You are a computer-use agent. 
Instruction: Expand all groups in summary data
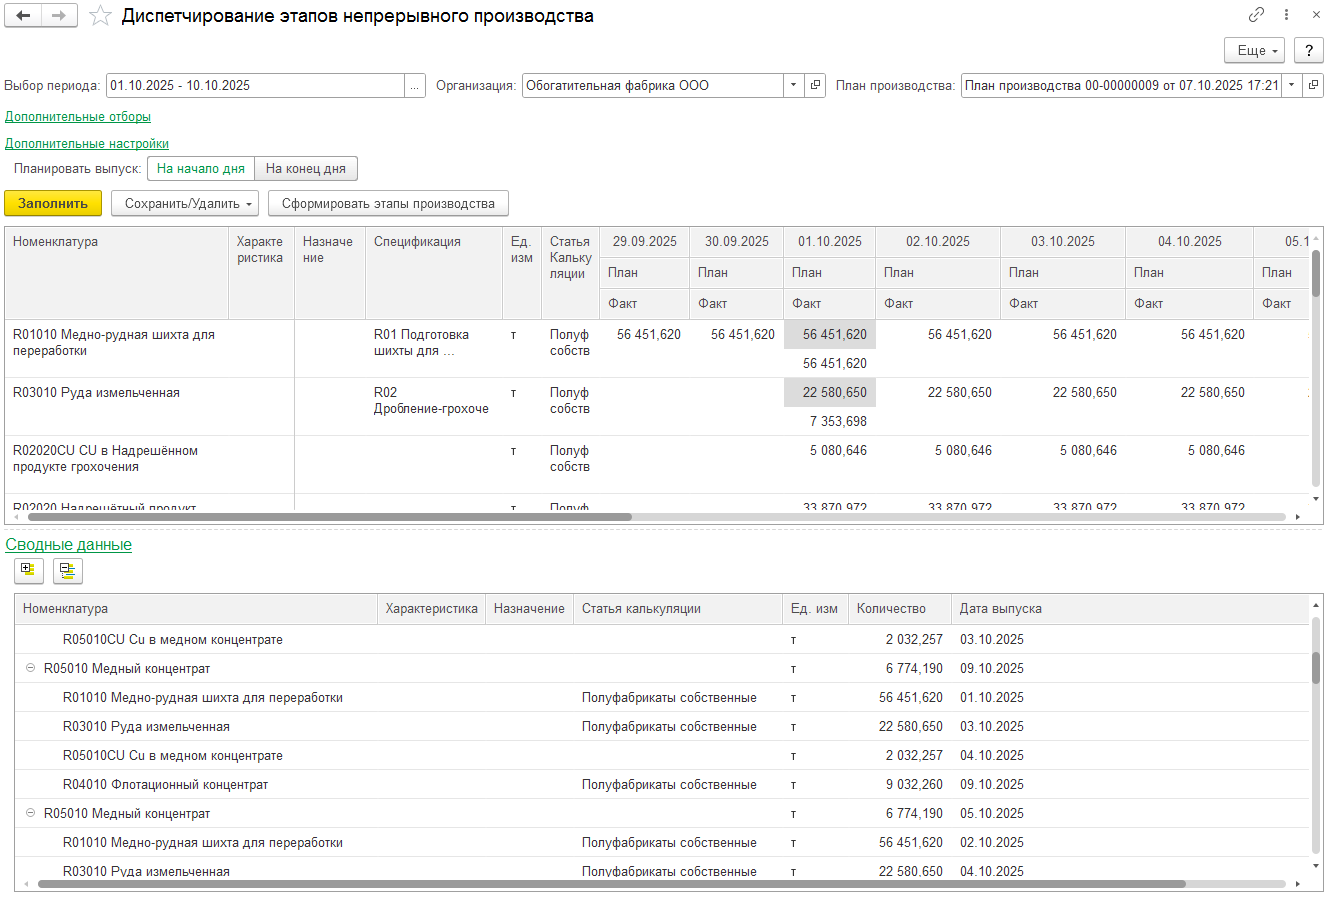point(29,571)
